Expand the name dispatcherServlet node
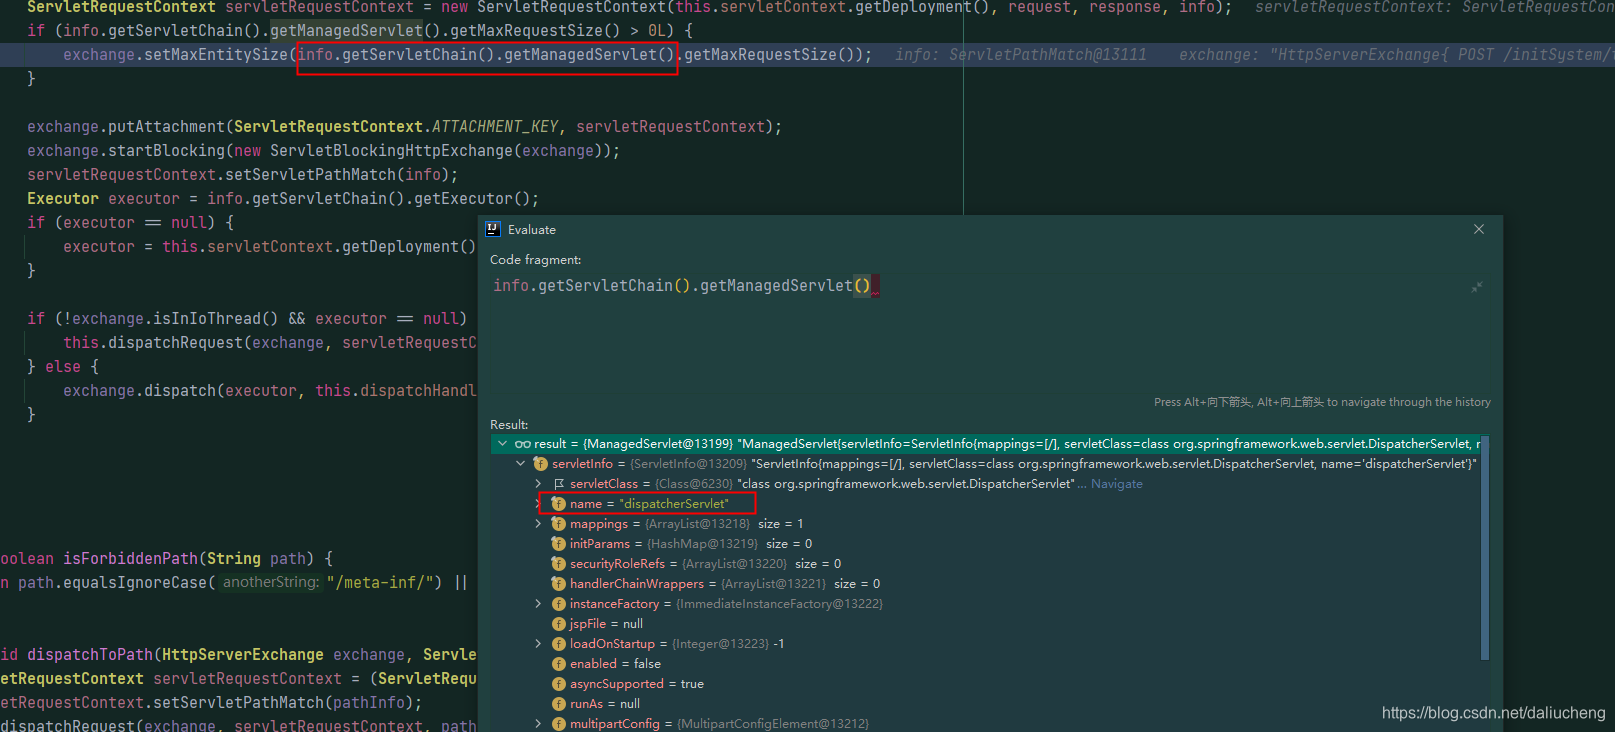The width and height of the screenshot is (1615, 732). [538, 503]
